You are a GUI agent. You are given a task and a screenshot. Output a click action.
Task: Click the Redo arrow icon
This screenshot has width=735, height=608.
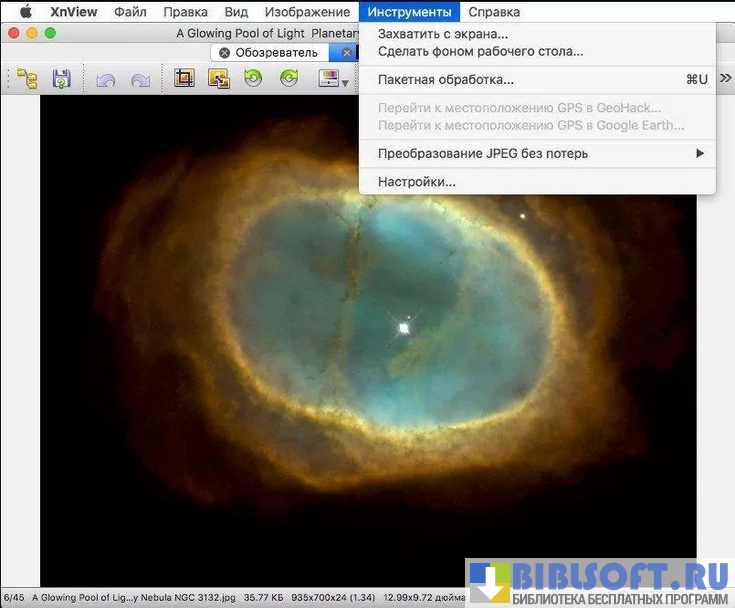click(140, 79)
